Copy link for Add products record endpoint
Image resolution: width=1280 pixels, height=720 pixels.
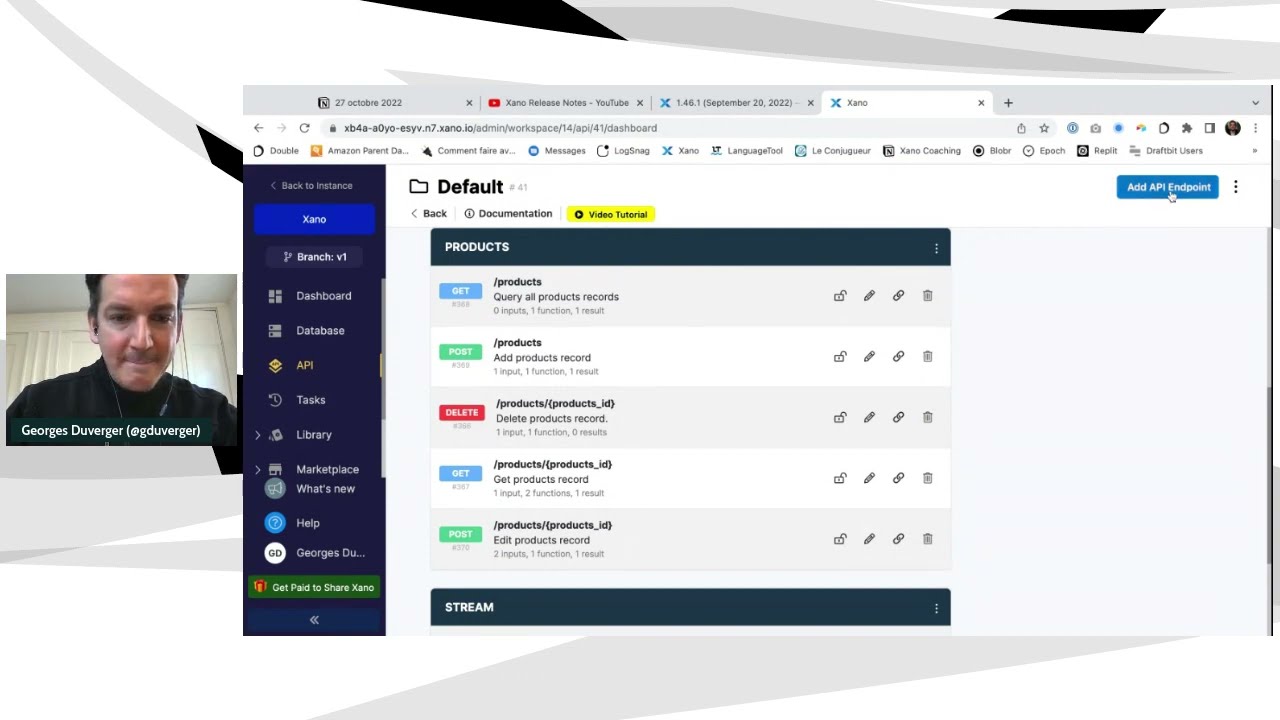point(898,356)
